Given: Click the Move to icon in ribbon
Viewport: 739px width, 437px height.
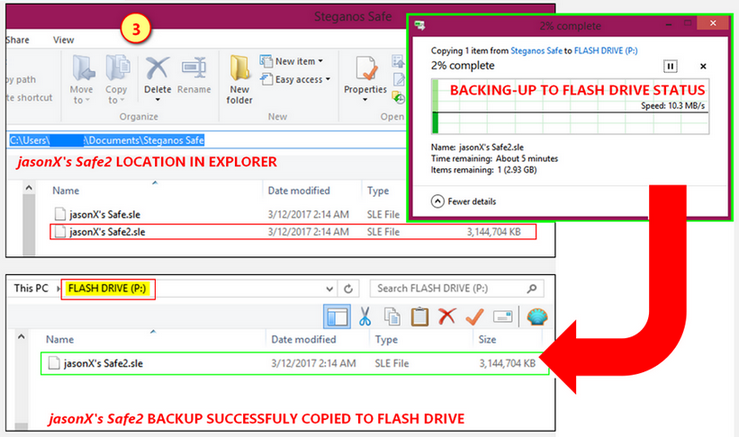Looking at the screenshot, I should click(83, 68).
